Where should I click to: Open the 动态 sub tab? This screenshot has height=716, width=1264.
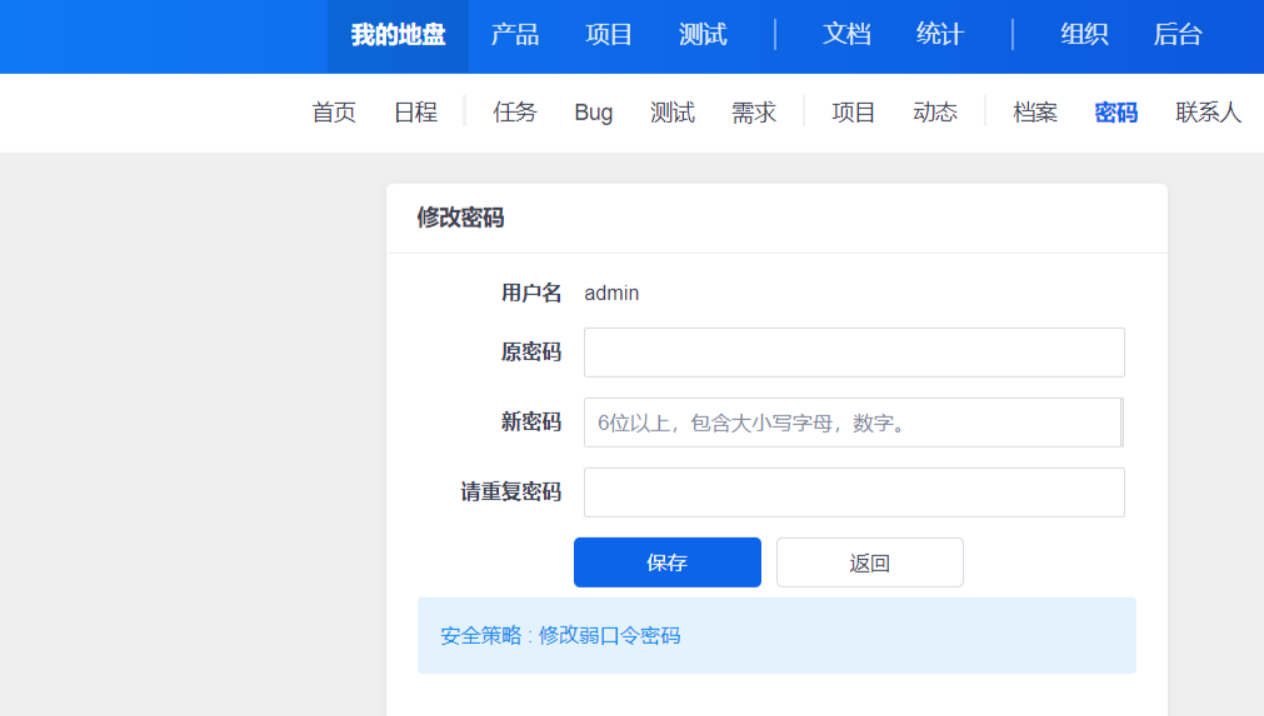tap(935, 113)
